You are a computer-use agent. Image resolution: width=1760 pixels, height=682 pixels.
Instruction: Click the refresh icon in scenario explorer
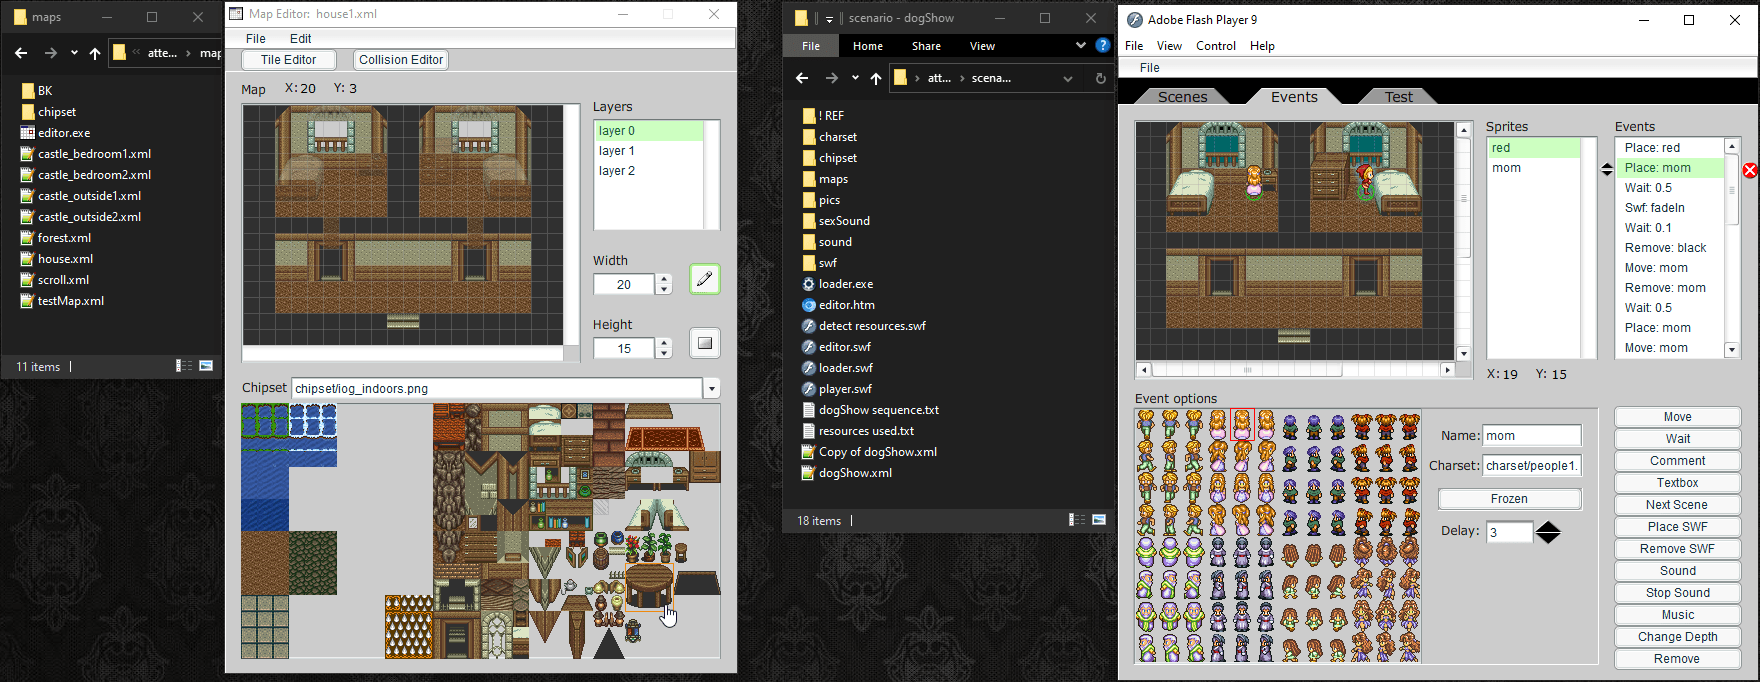tap(1100, 78)
